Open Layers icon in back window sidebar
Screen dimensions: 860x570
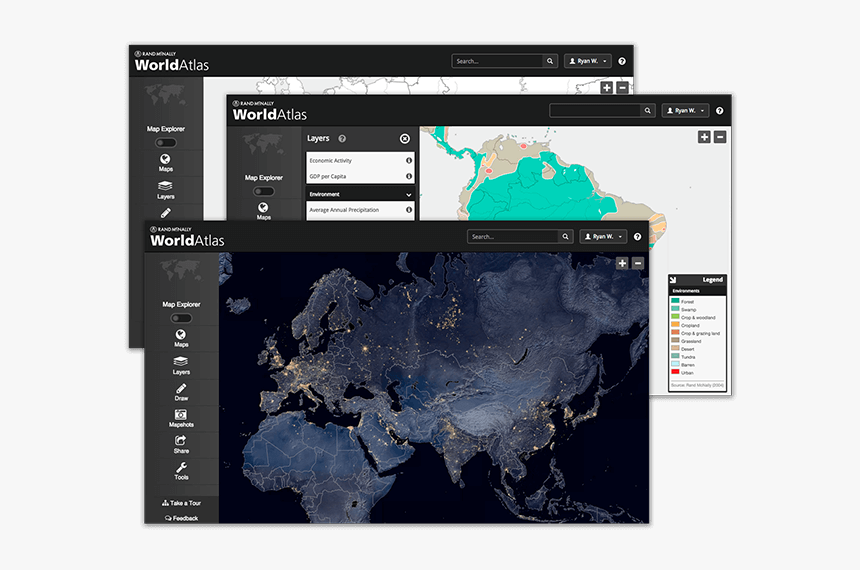point(166,190)
